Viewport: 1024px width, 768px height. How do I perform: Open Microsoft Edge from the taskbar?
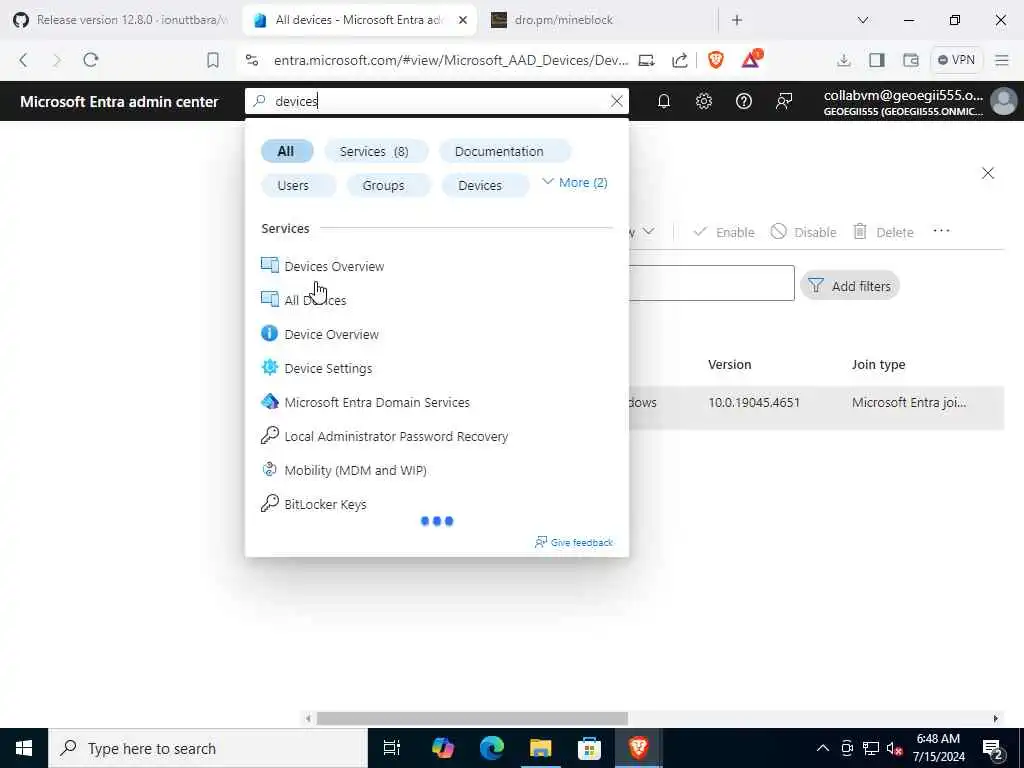pyautogui.click(x=492, y=748)
